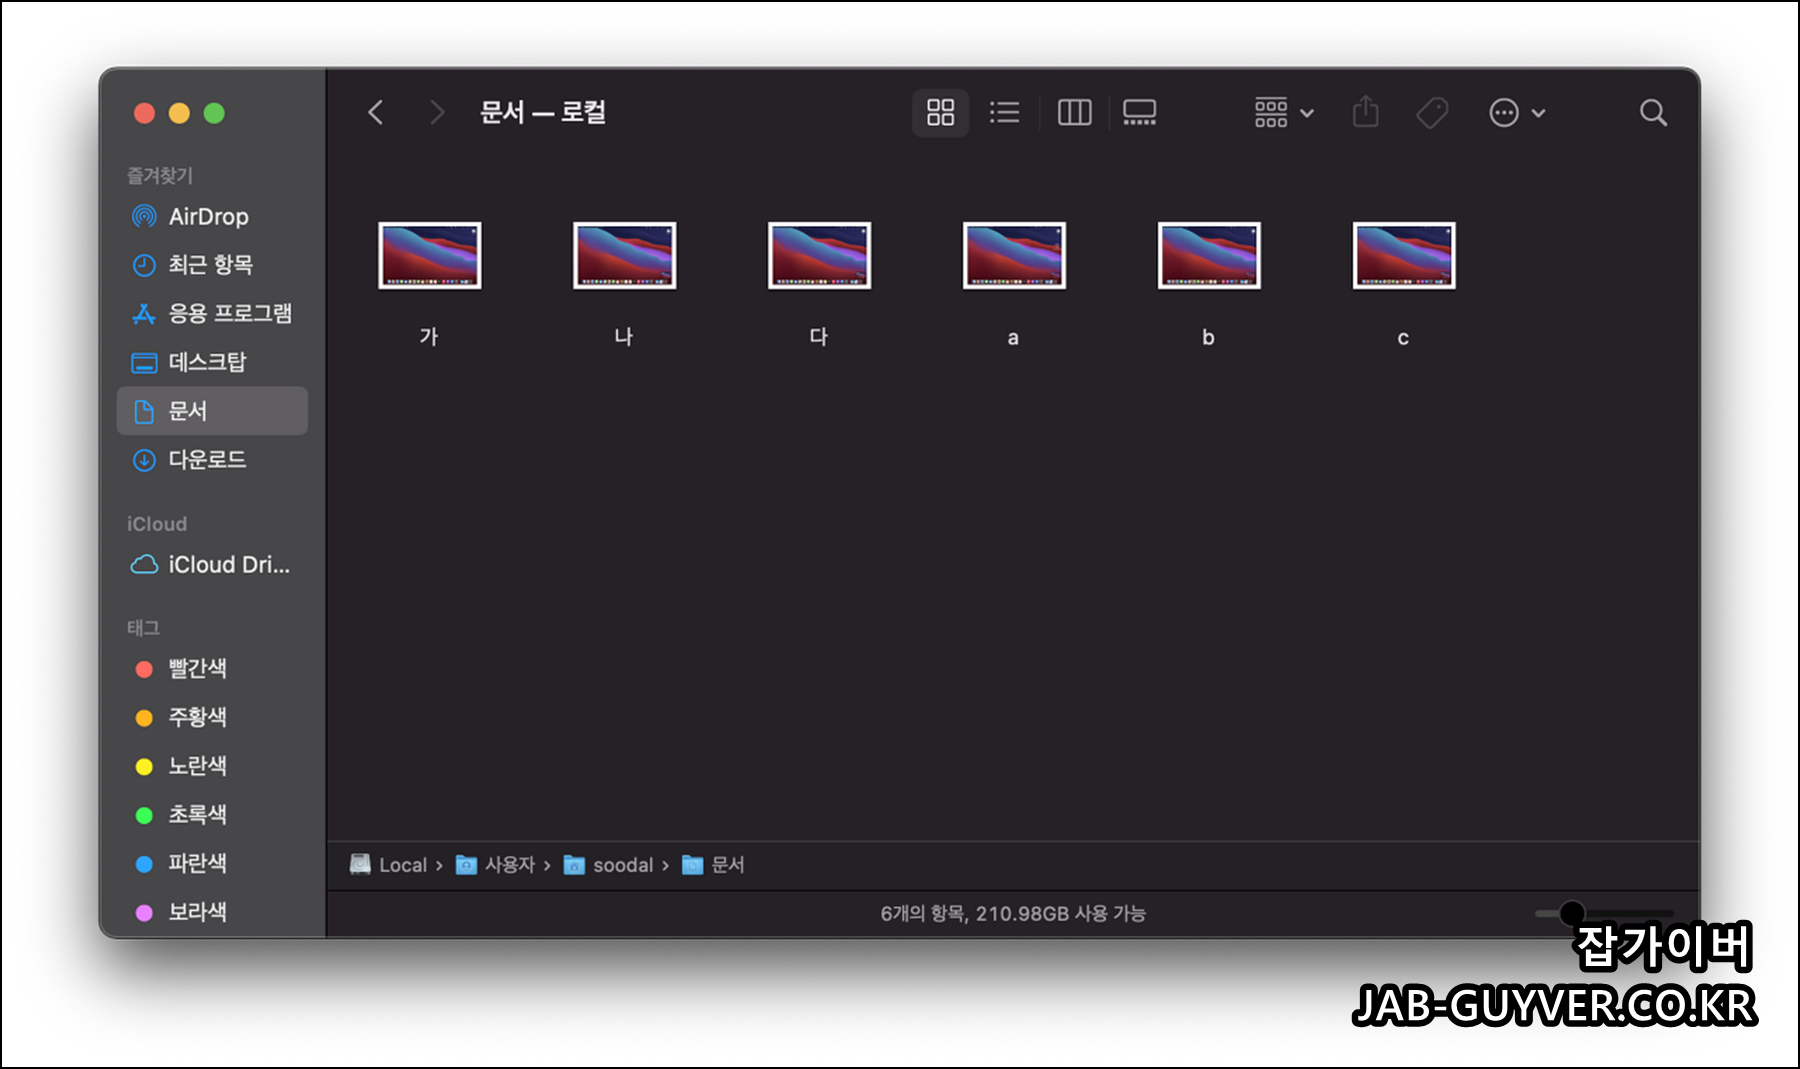Select the purple 보라색 tag
Viewport: 1800px width, 1069px height.
tap(212, 912)
